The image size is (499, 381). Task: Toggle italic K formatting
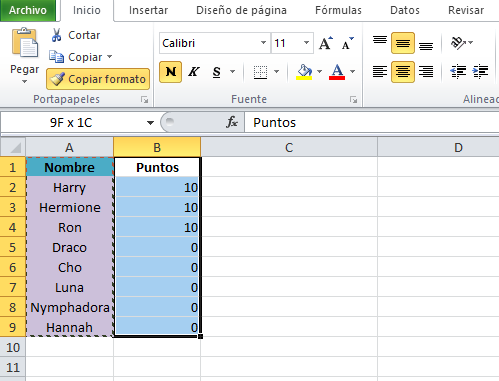pyautogui.click(x=194, y=72)
